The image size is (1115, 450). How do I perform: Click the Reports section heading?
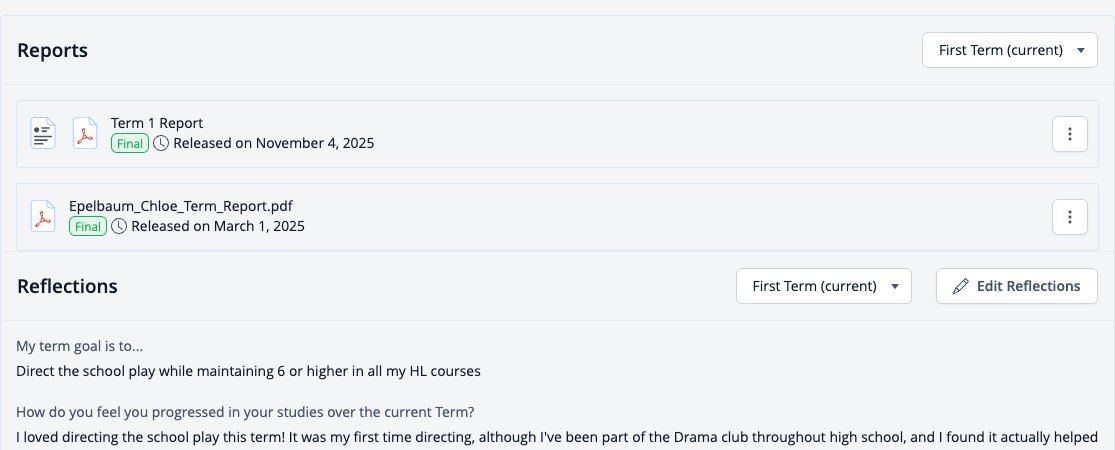point(53,50)
